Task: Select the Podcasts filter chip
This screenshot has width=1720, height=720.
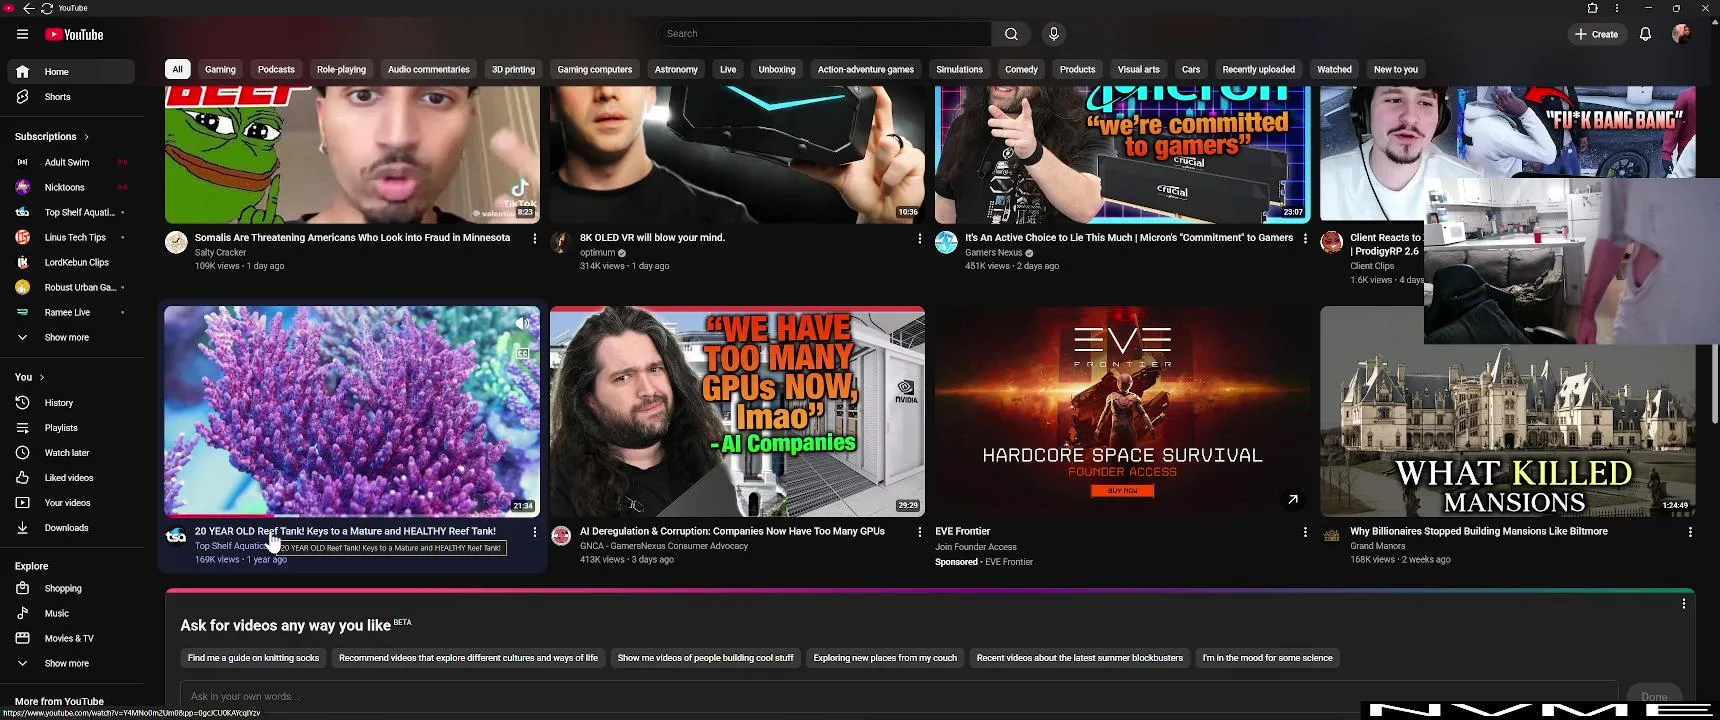Action: click(x=276, y=70)
